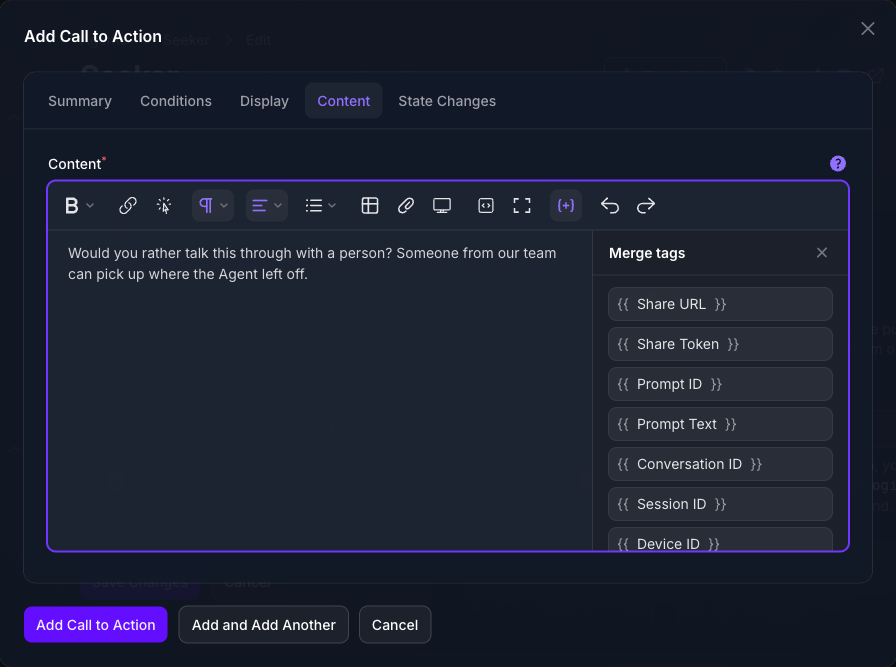The height and width of the screenshot is (667, 896).
Task: Choose the text alignment icon
Action: tap(259, 205)
